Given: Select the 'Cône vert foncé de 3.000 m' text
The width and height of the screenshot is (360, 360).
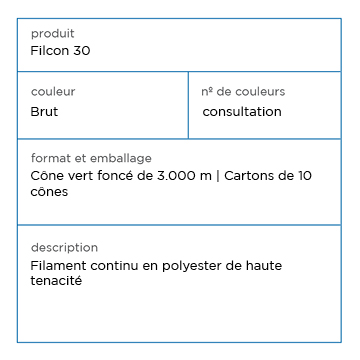Looking at the screenshot, I should [x=121, y=176].
